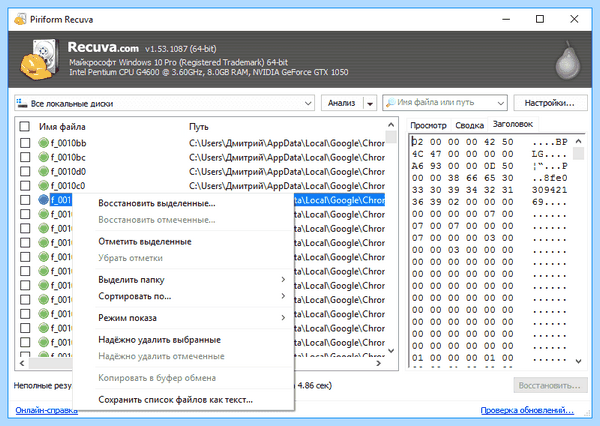
Task: Select 'Сохранить список файлов как текст...'
Action: coord(176,400)
